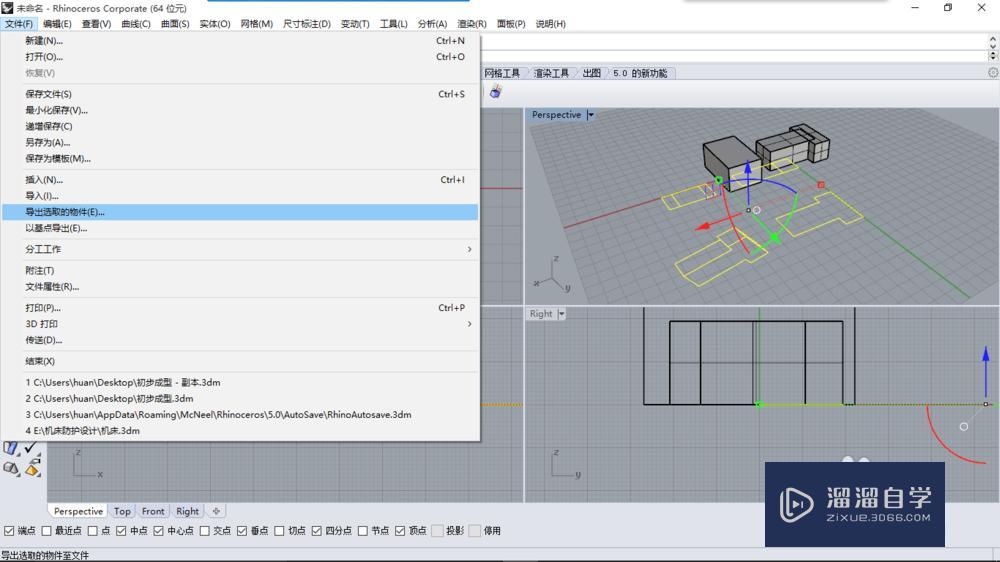Open the 分析(A) menu
The width and height of the screenshot is (1000, 562).
(432, 24)
